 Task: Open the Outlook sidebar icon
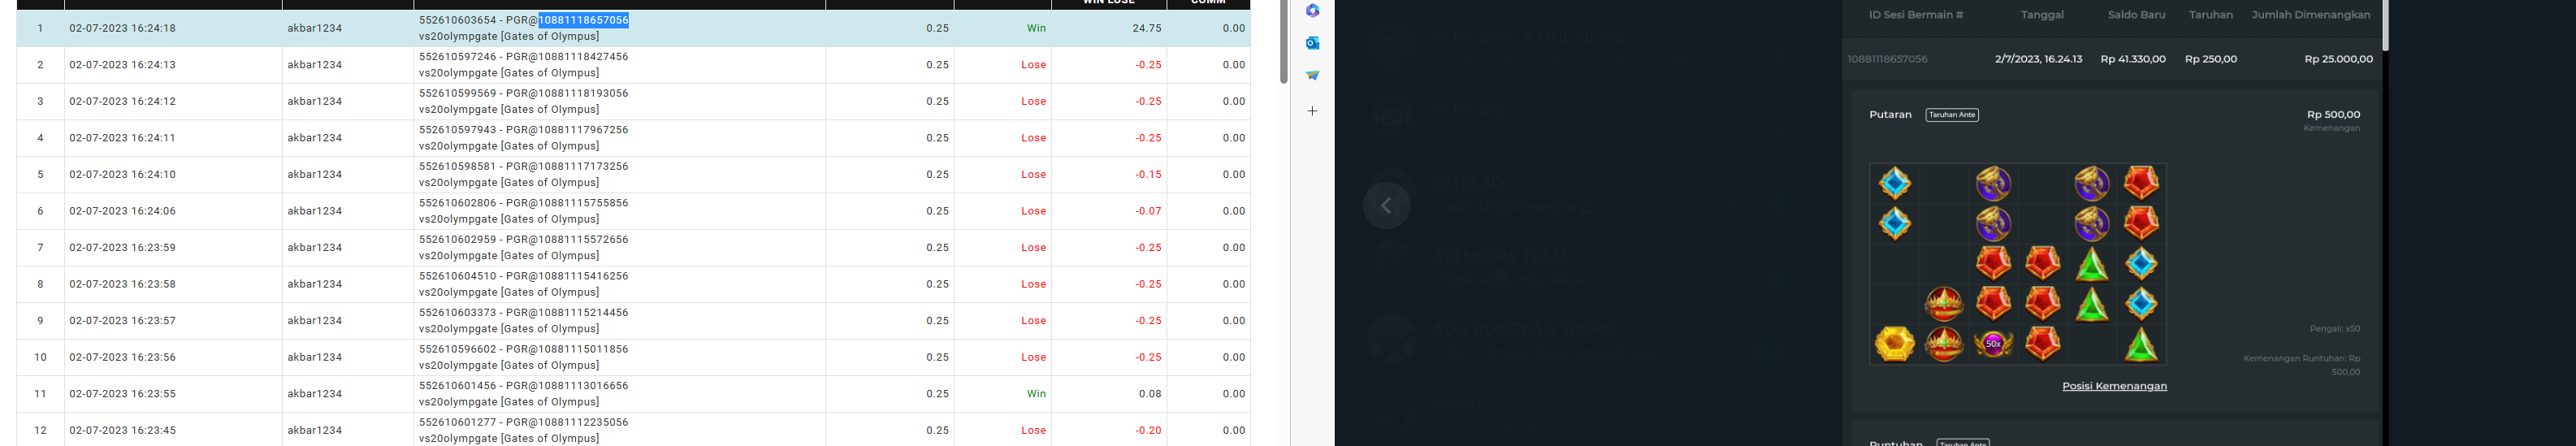pos(1312,43)
